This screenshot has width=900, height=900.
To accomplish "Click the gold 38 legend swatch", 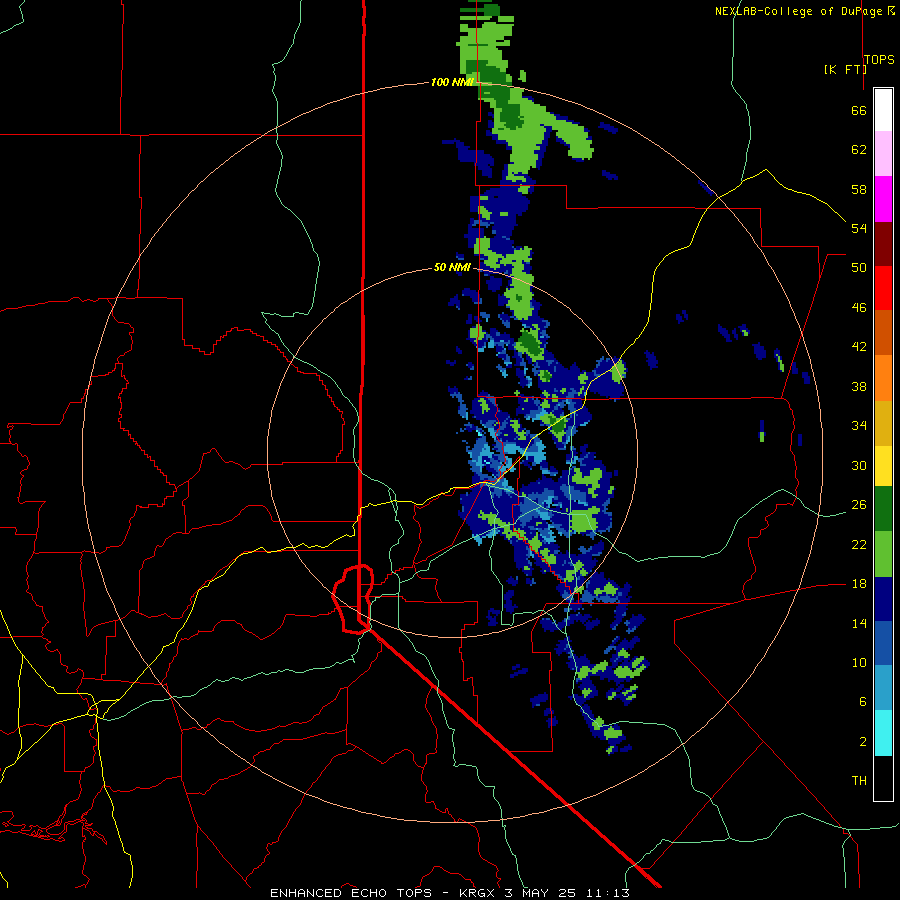I will click(x=883, y=424).
